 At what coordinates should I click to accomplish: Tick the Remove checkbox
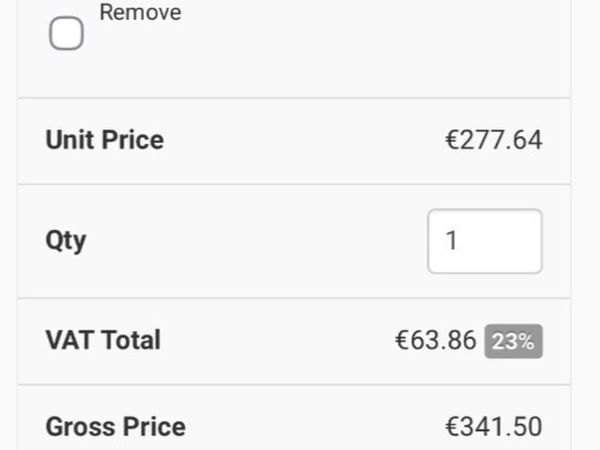(x=66, y=35)
